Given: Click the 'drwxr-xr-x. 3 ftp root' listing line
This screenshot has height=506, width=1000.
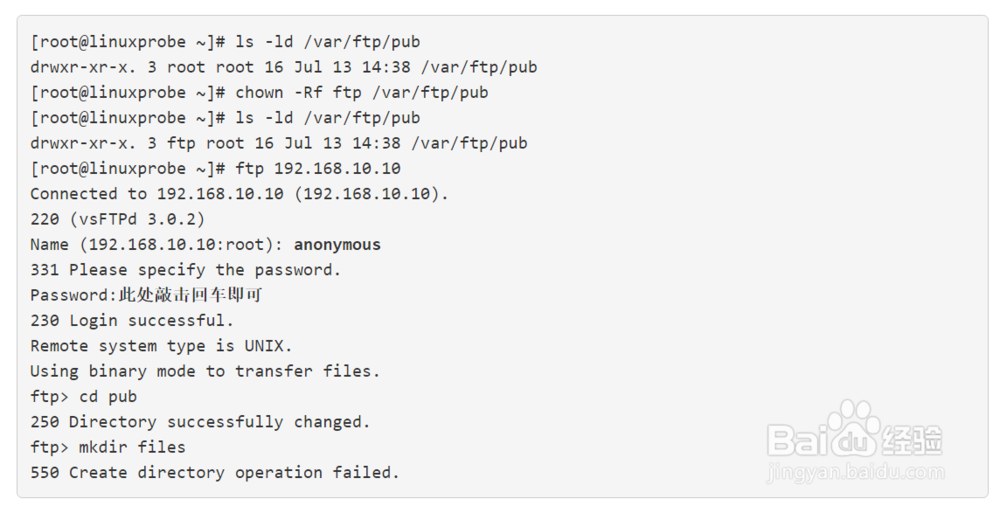Looking at the screenshot, I should (278, 143).
